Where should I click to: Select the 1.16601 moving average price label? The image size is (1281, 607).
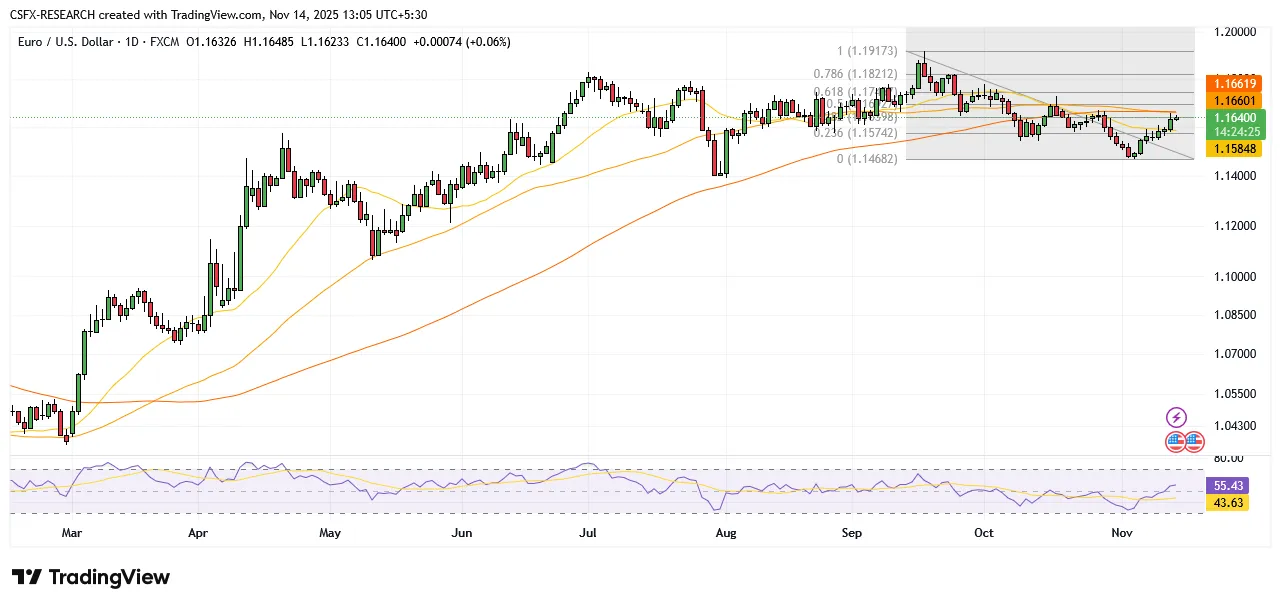[1236, 101]
